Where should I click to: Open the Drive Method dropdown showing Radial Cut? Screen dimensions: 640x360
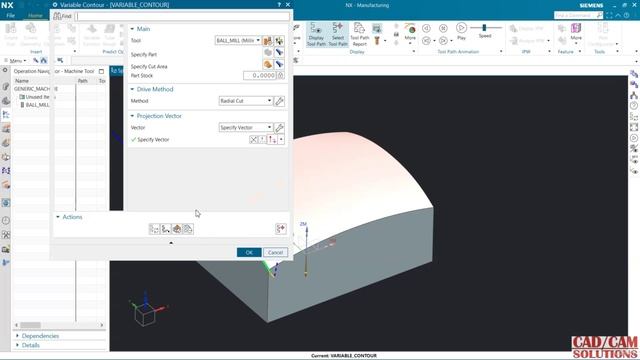click(245, 101)
